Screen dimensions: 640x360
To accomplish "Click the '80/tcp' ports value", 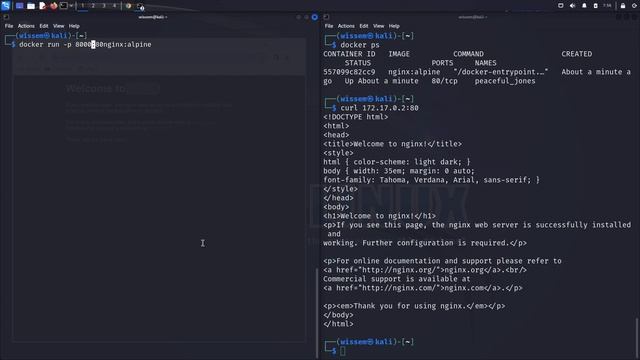I will [444, 81].
